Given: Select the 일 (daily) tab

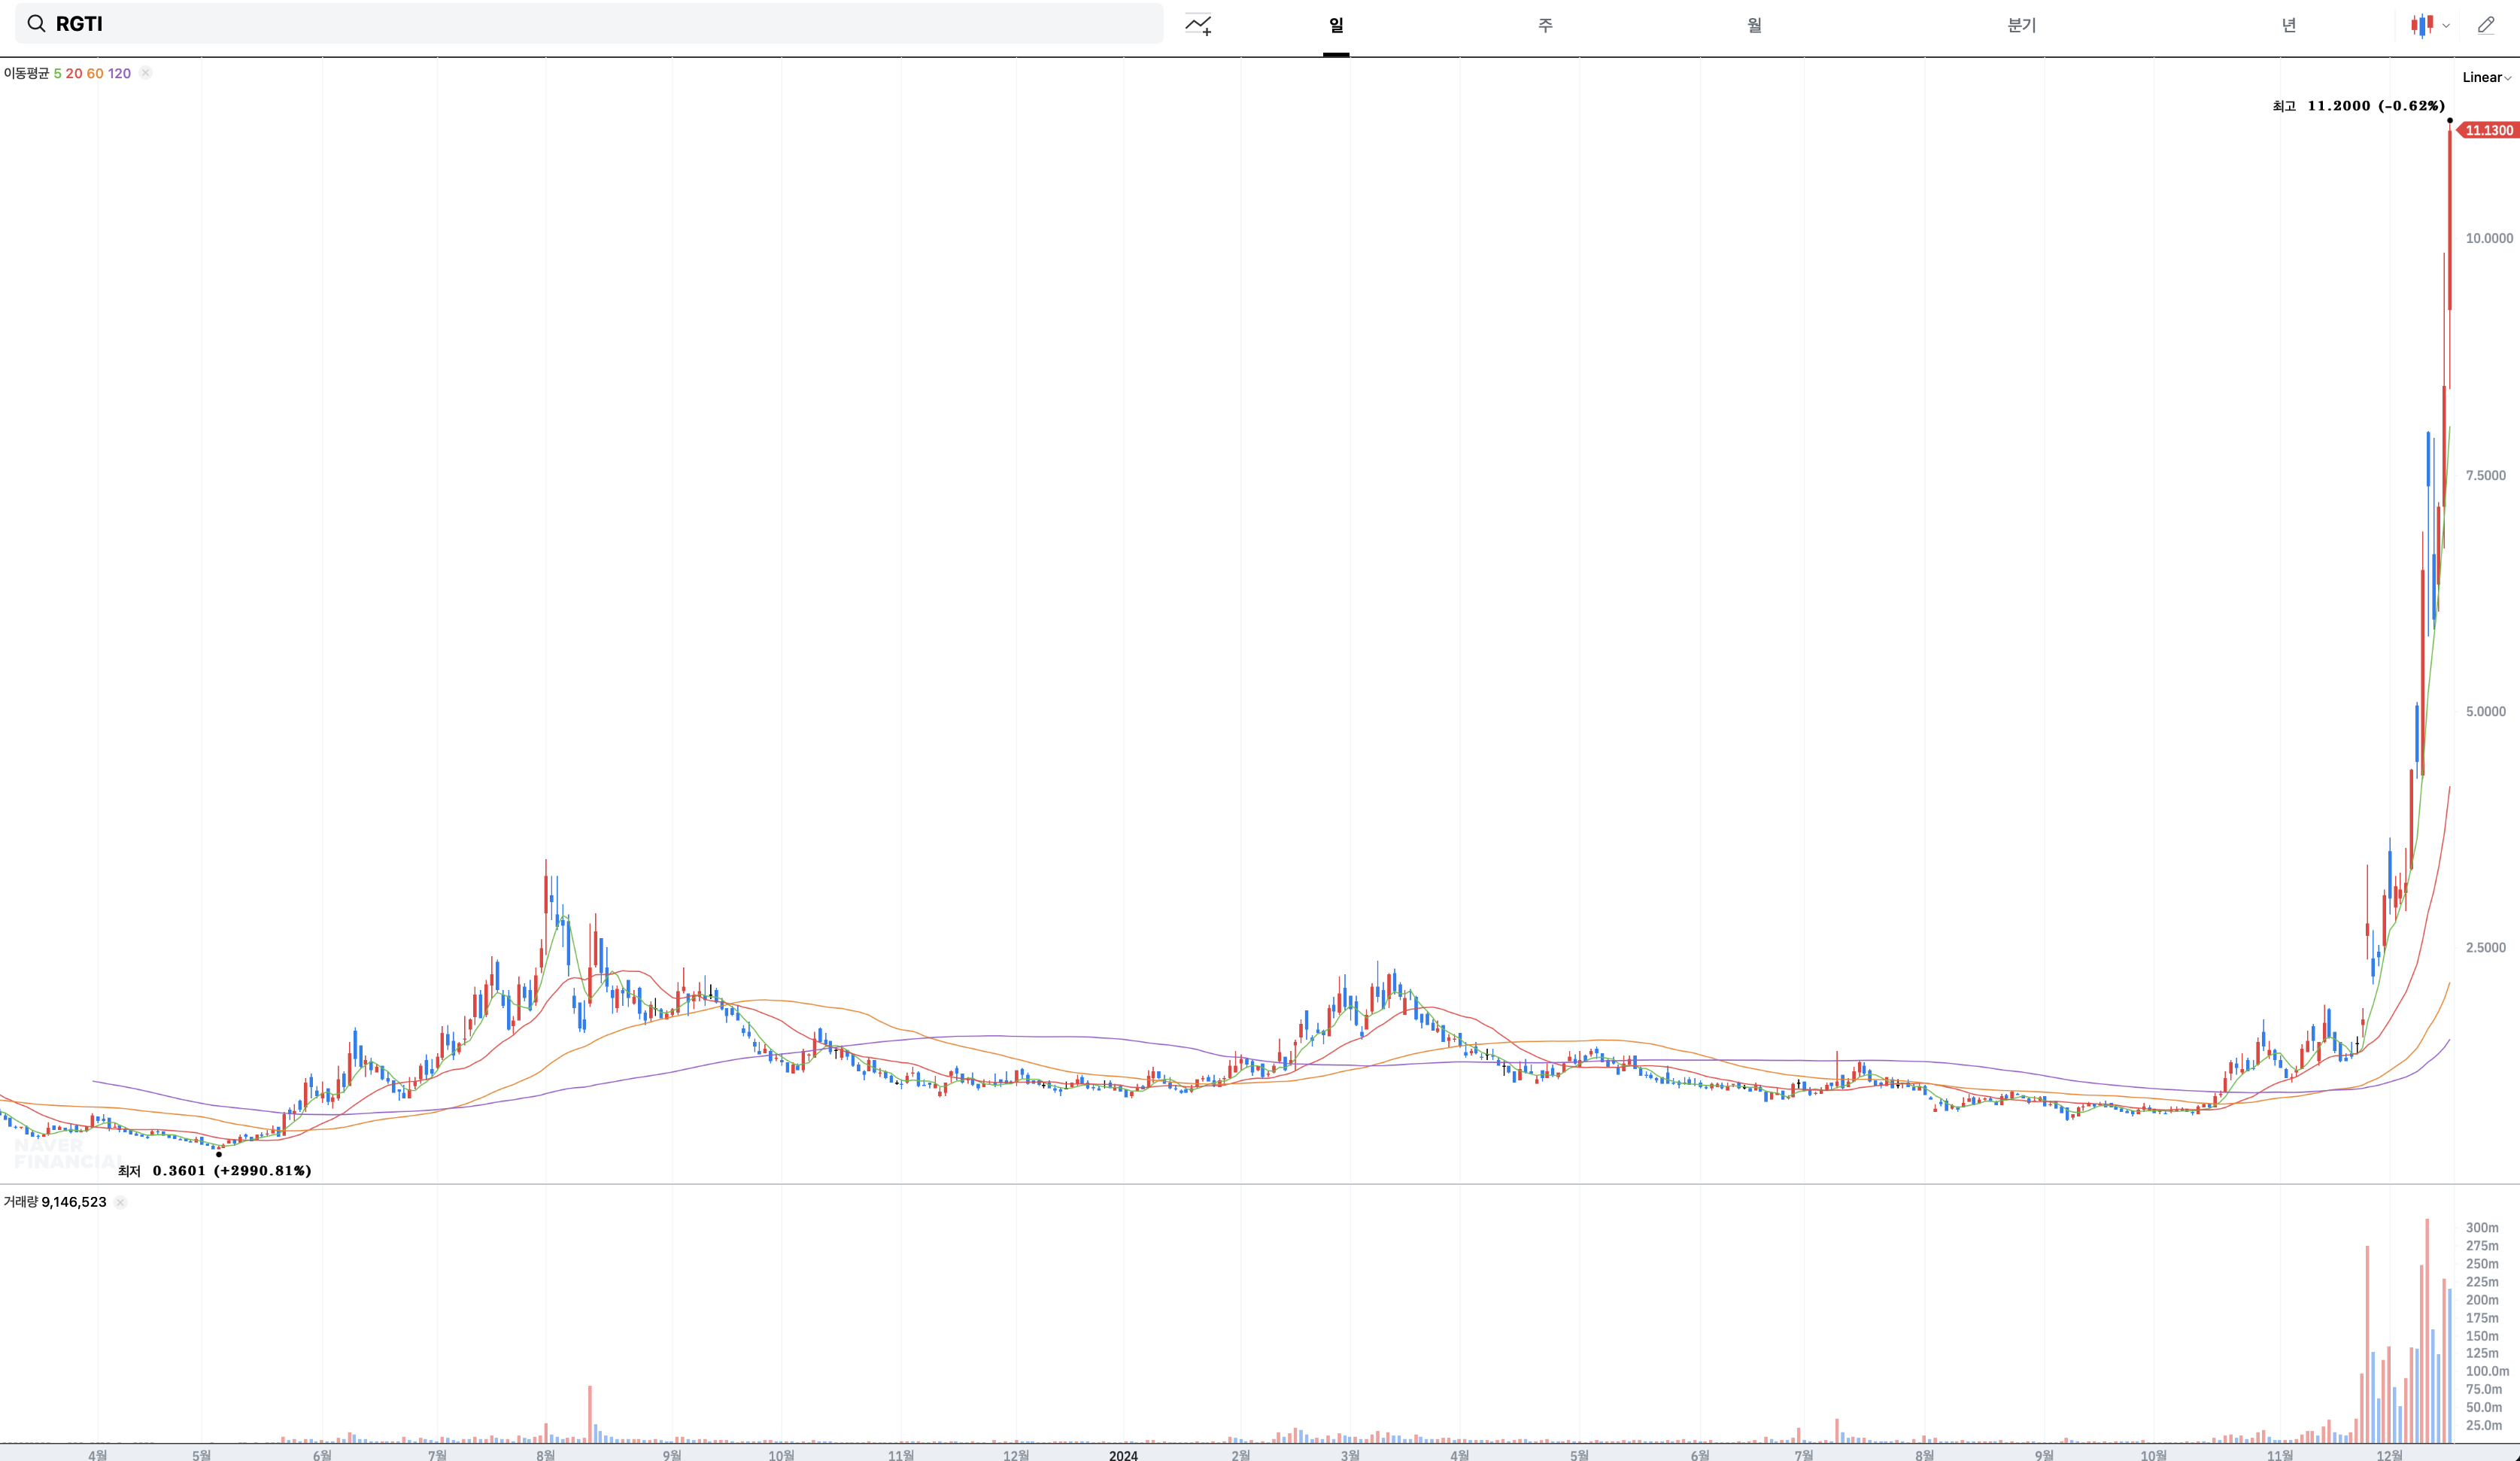Looking at the screenshot, I should [x=1336, y=25].
